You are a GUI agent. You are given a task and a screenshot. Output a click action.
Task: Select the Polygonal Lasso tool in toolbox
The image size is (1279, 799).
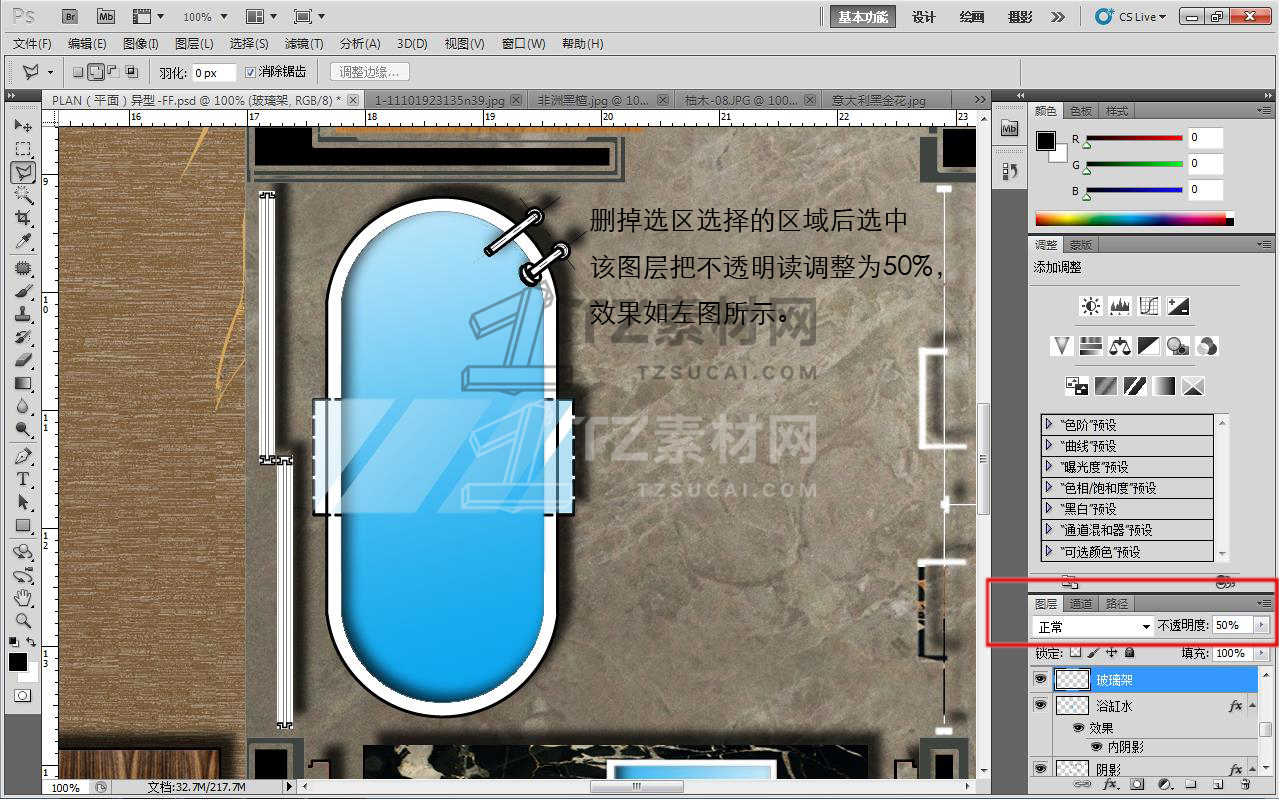point(23,172)
